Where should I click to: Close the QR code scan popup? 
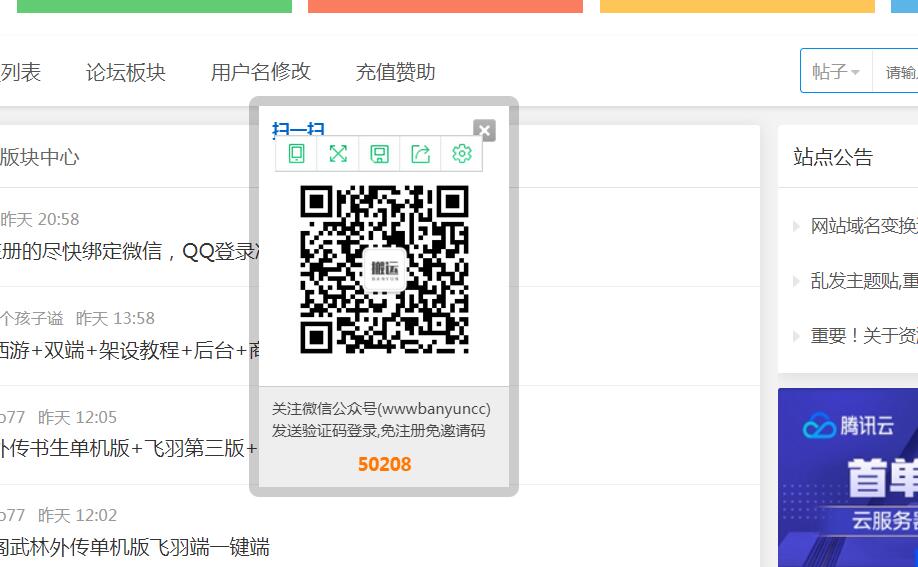pyautogui.click(x=484, y=130)
